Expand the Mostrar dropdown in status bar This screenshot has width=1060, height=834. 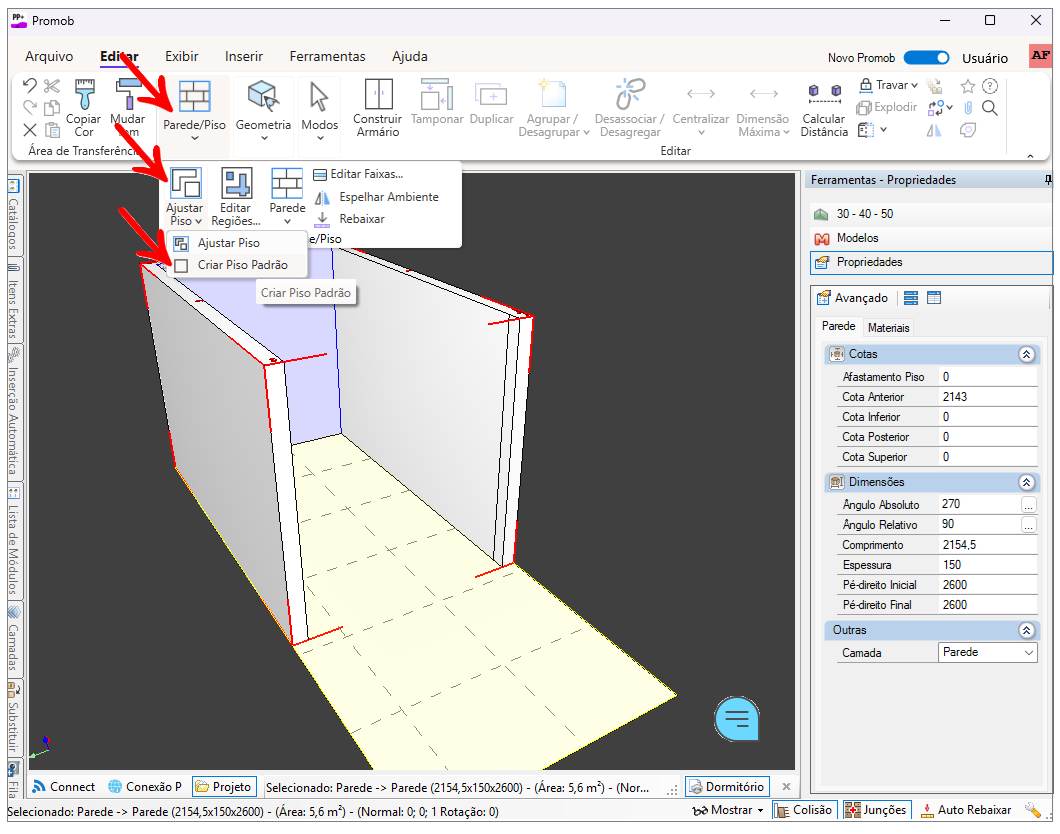point(728,810)
